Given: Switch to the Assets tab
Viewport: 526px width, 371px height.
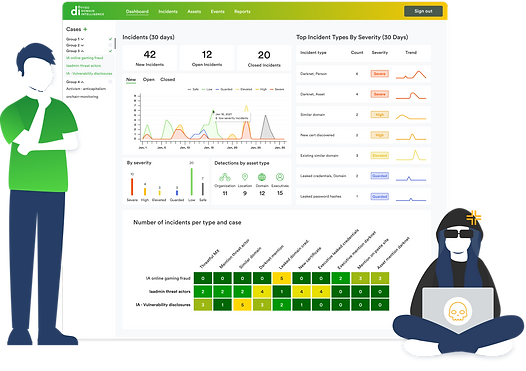Looking at the screenshot, I should tap(194, 11).
